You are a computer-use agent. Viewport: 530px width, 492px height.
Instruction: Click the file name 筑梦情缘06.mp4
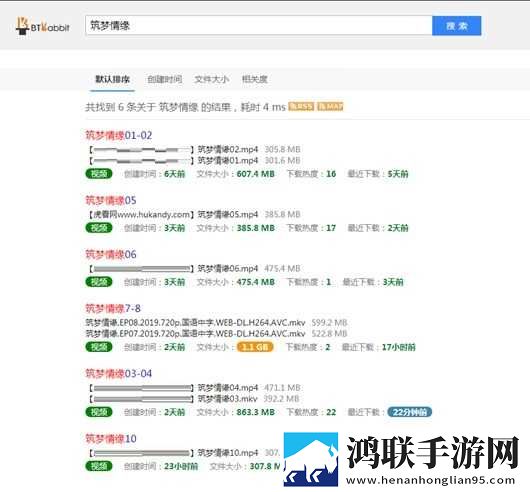click(228, 268)
